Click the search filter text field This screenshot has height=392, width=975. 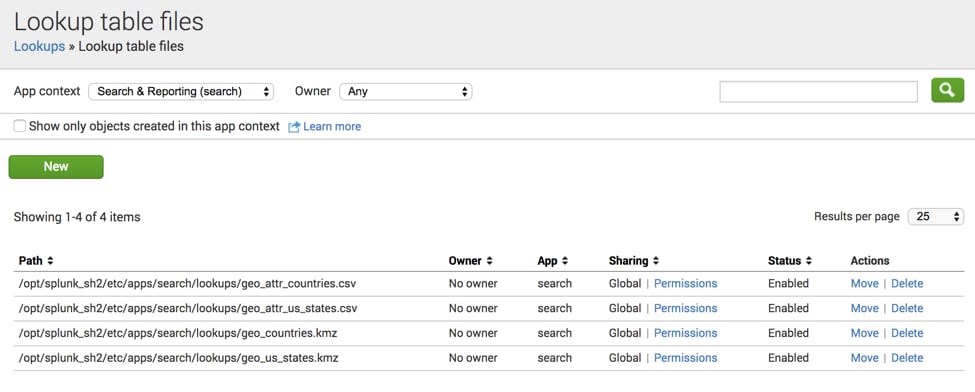pyautogui.click(x=818, y=91)
